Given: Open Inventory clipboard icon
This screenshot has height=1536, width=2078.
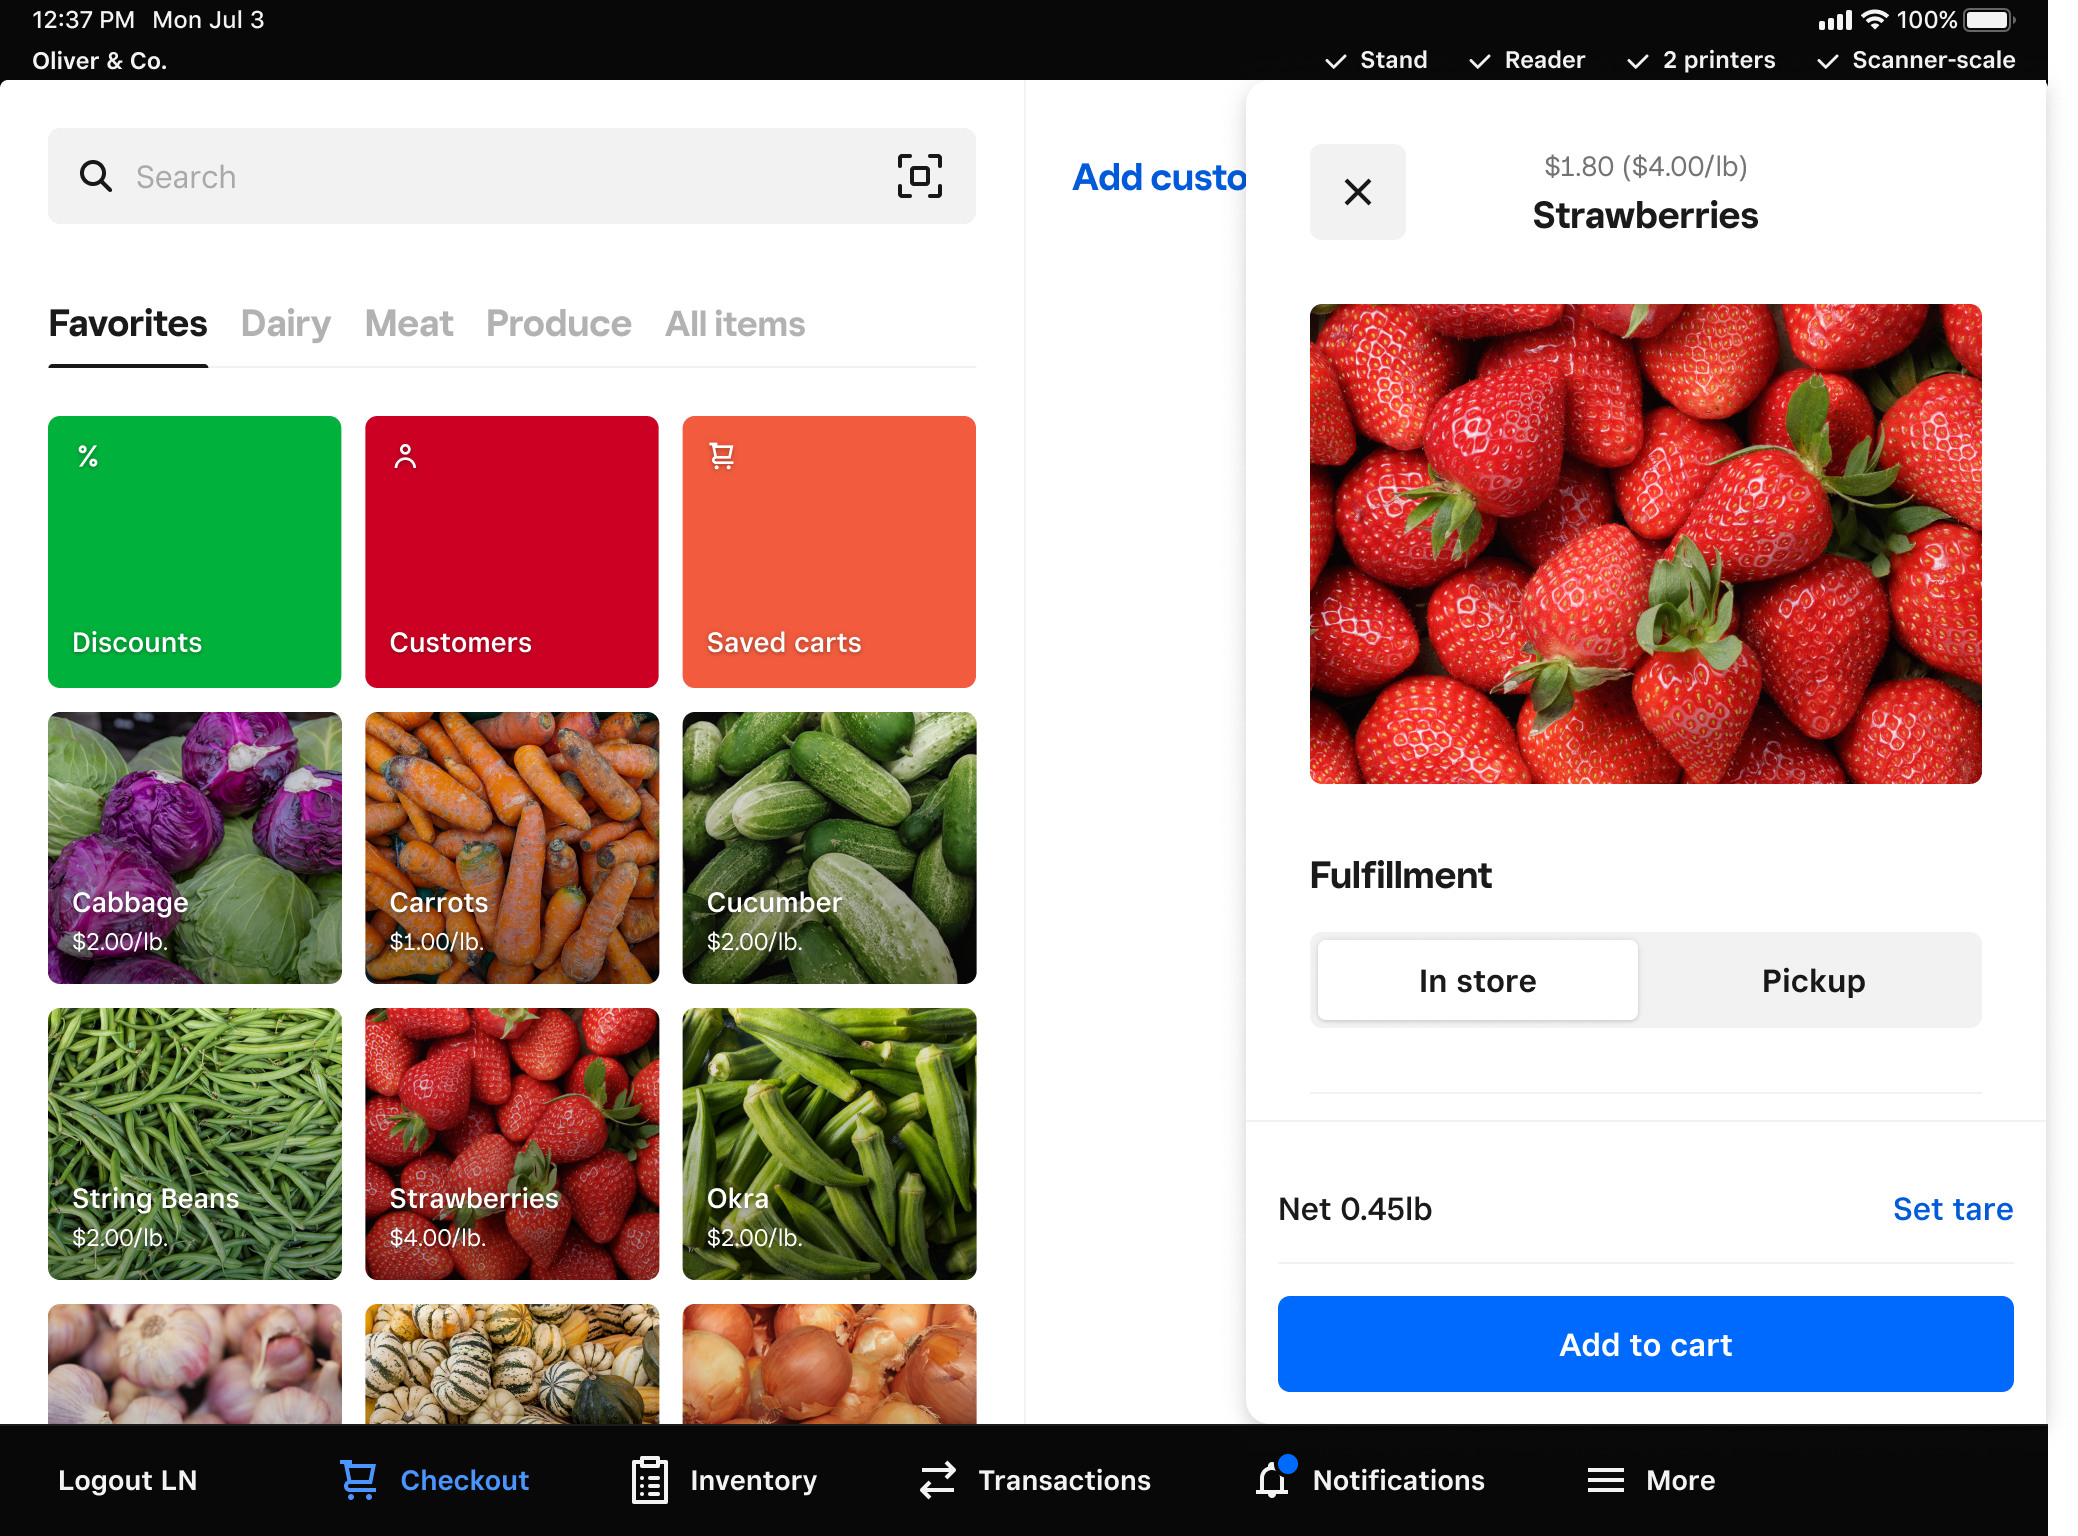Looking at the screenshot, I should [x=650, y=1480].
